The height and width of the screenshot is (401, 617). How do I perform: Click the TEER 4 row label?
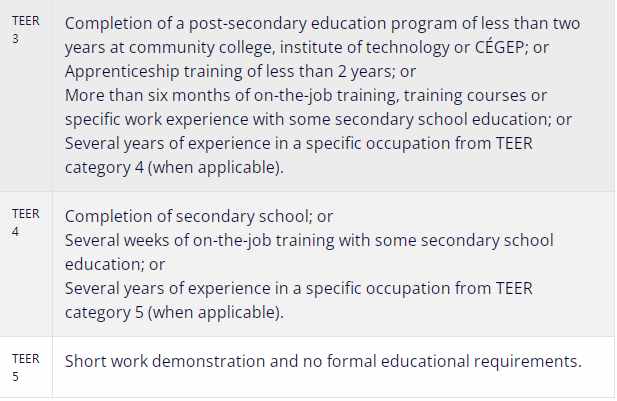(26, 222)
